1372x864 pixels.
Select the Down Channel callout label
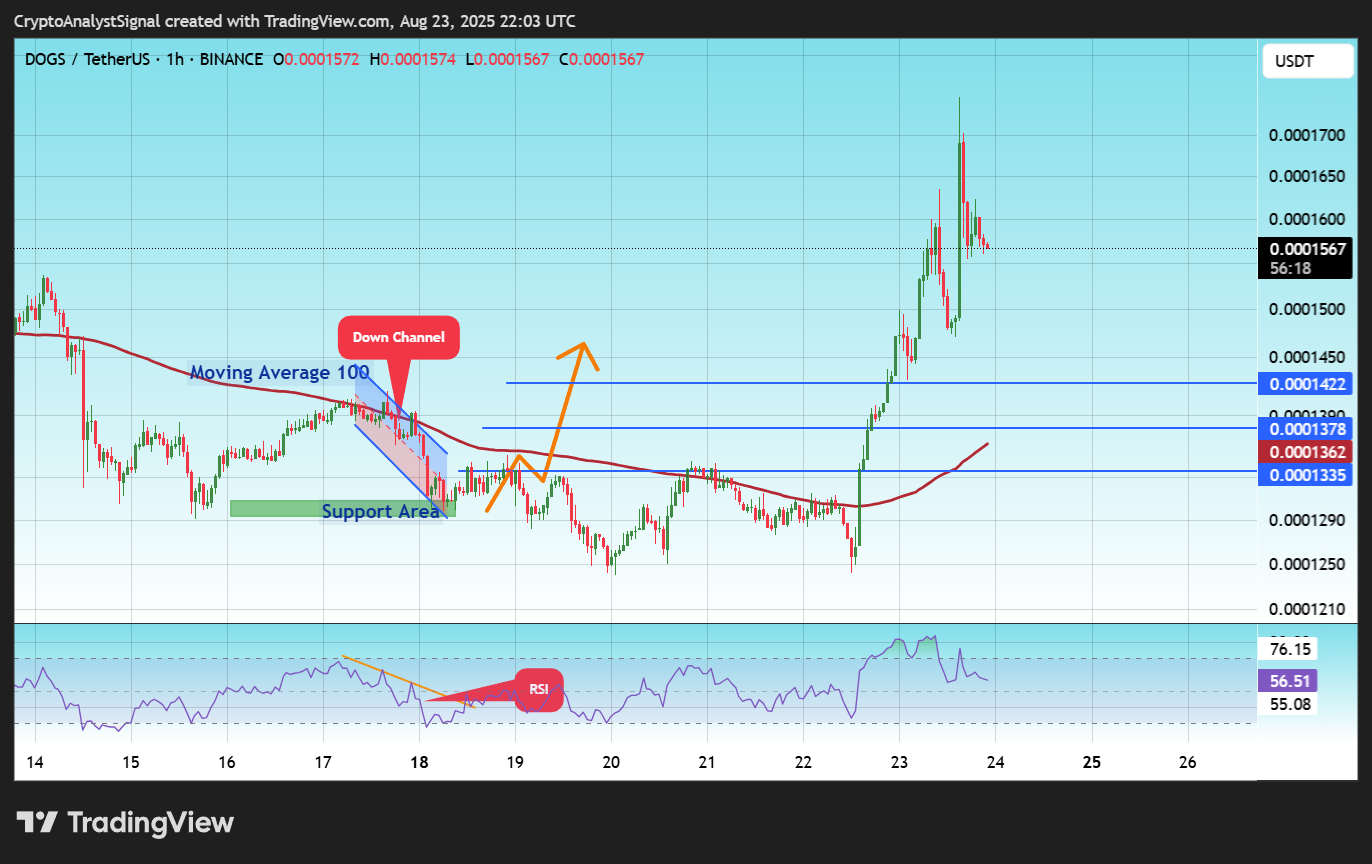click(x=399, y=337)
